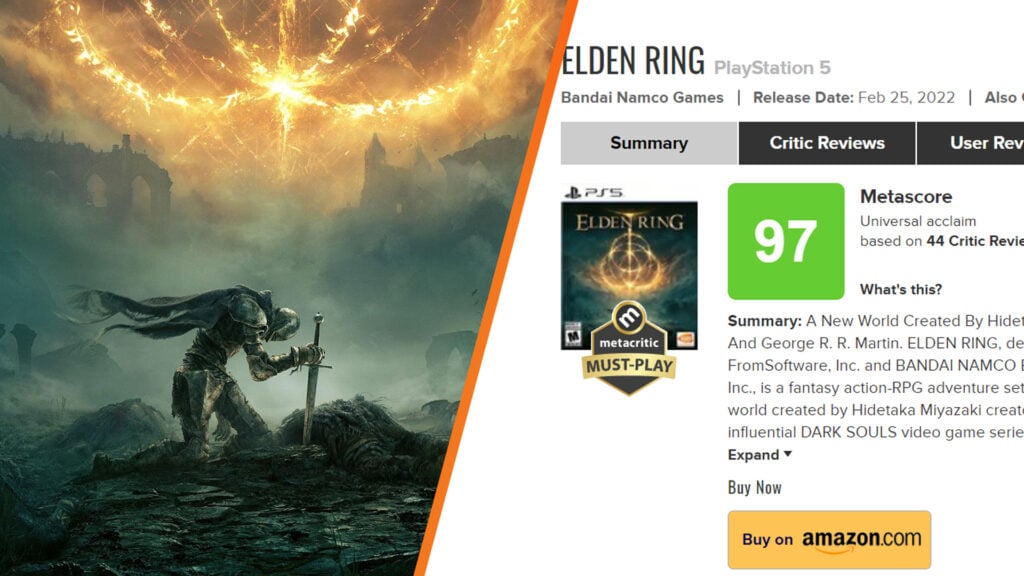Open the "Also On" platforms dropdown
This screenshot has width=1024, height=576.
click(x=1012, y=97)
